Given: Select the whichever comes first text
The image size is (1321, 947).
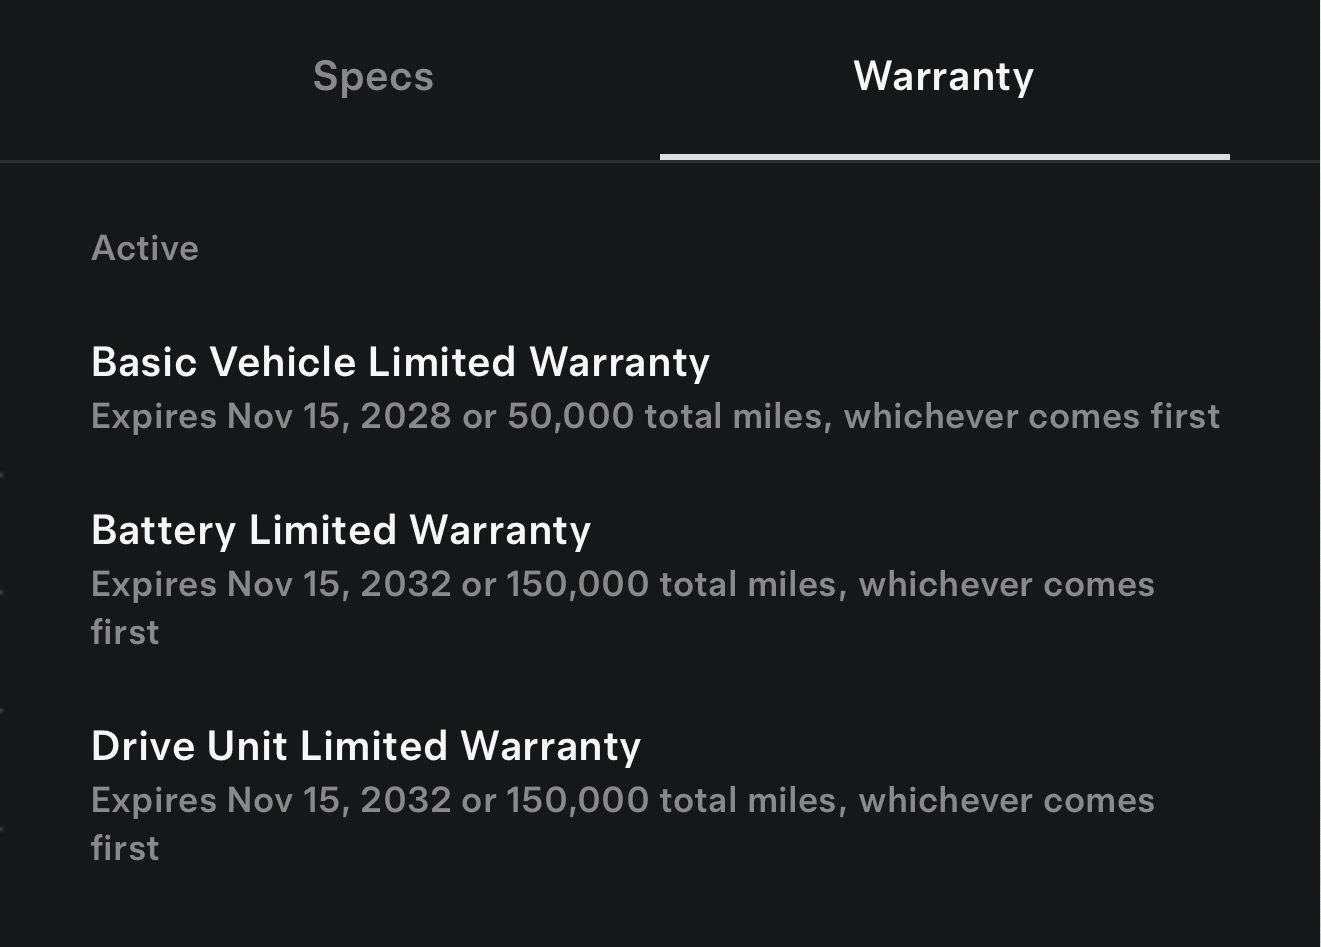Looking at the screenshot, I should point(1033,416).
